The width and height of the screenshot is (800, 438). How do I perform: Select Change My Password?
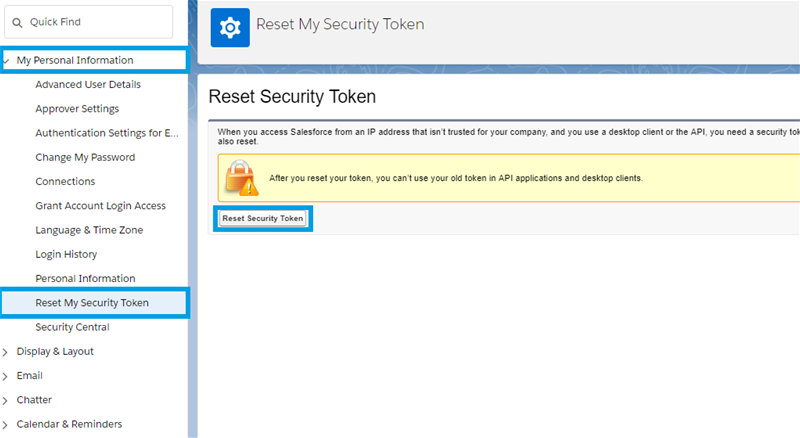tap(85, 157)
